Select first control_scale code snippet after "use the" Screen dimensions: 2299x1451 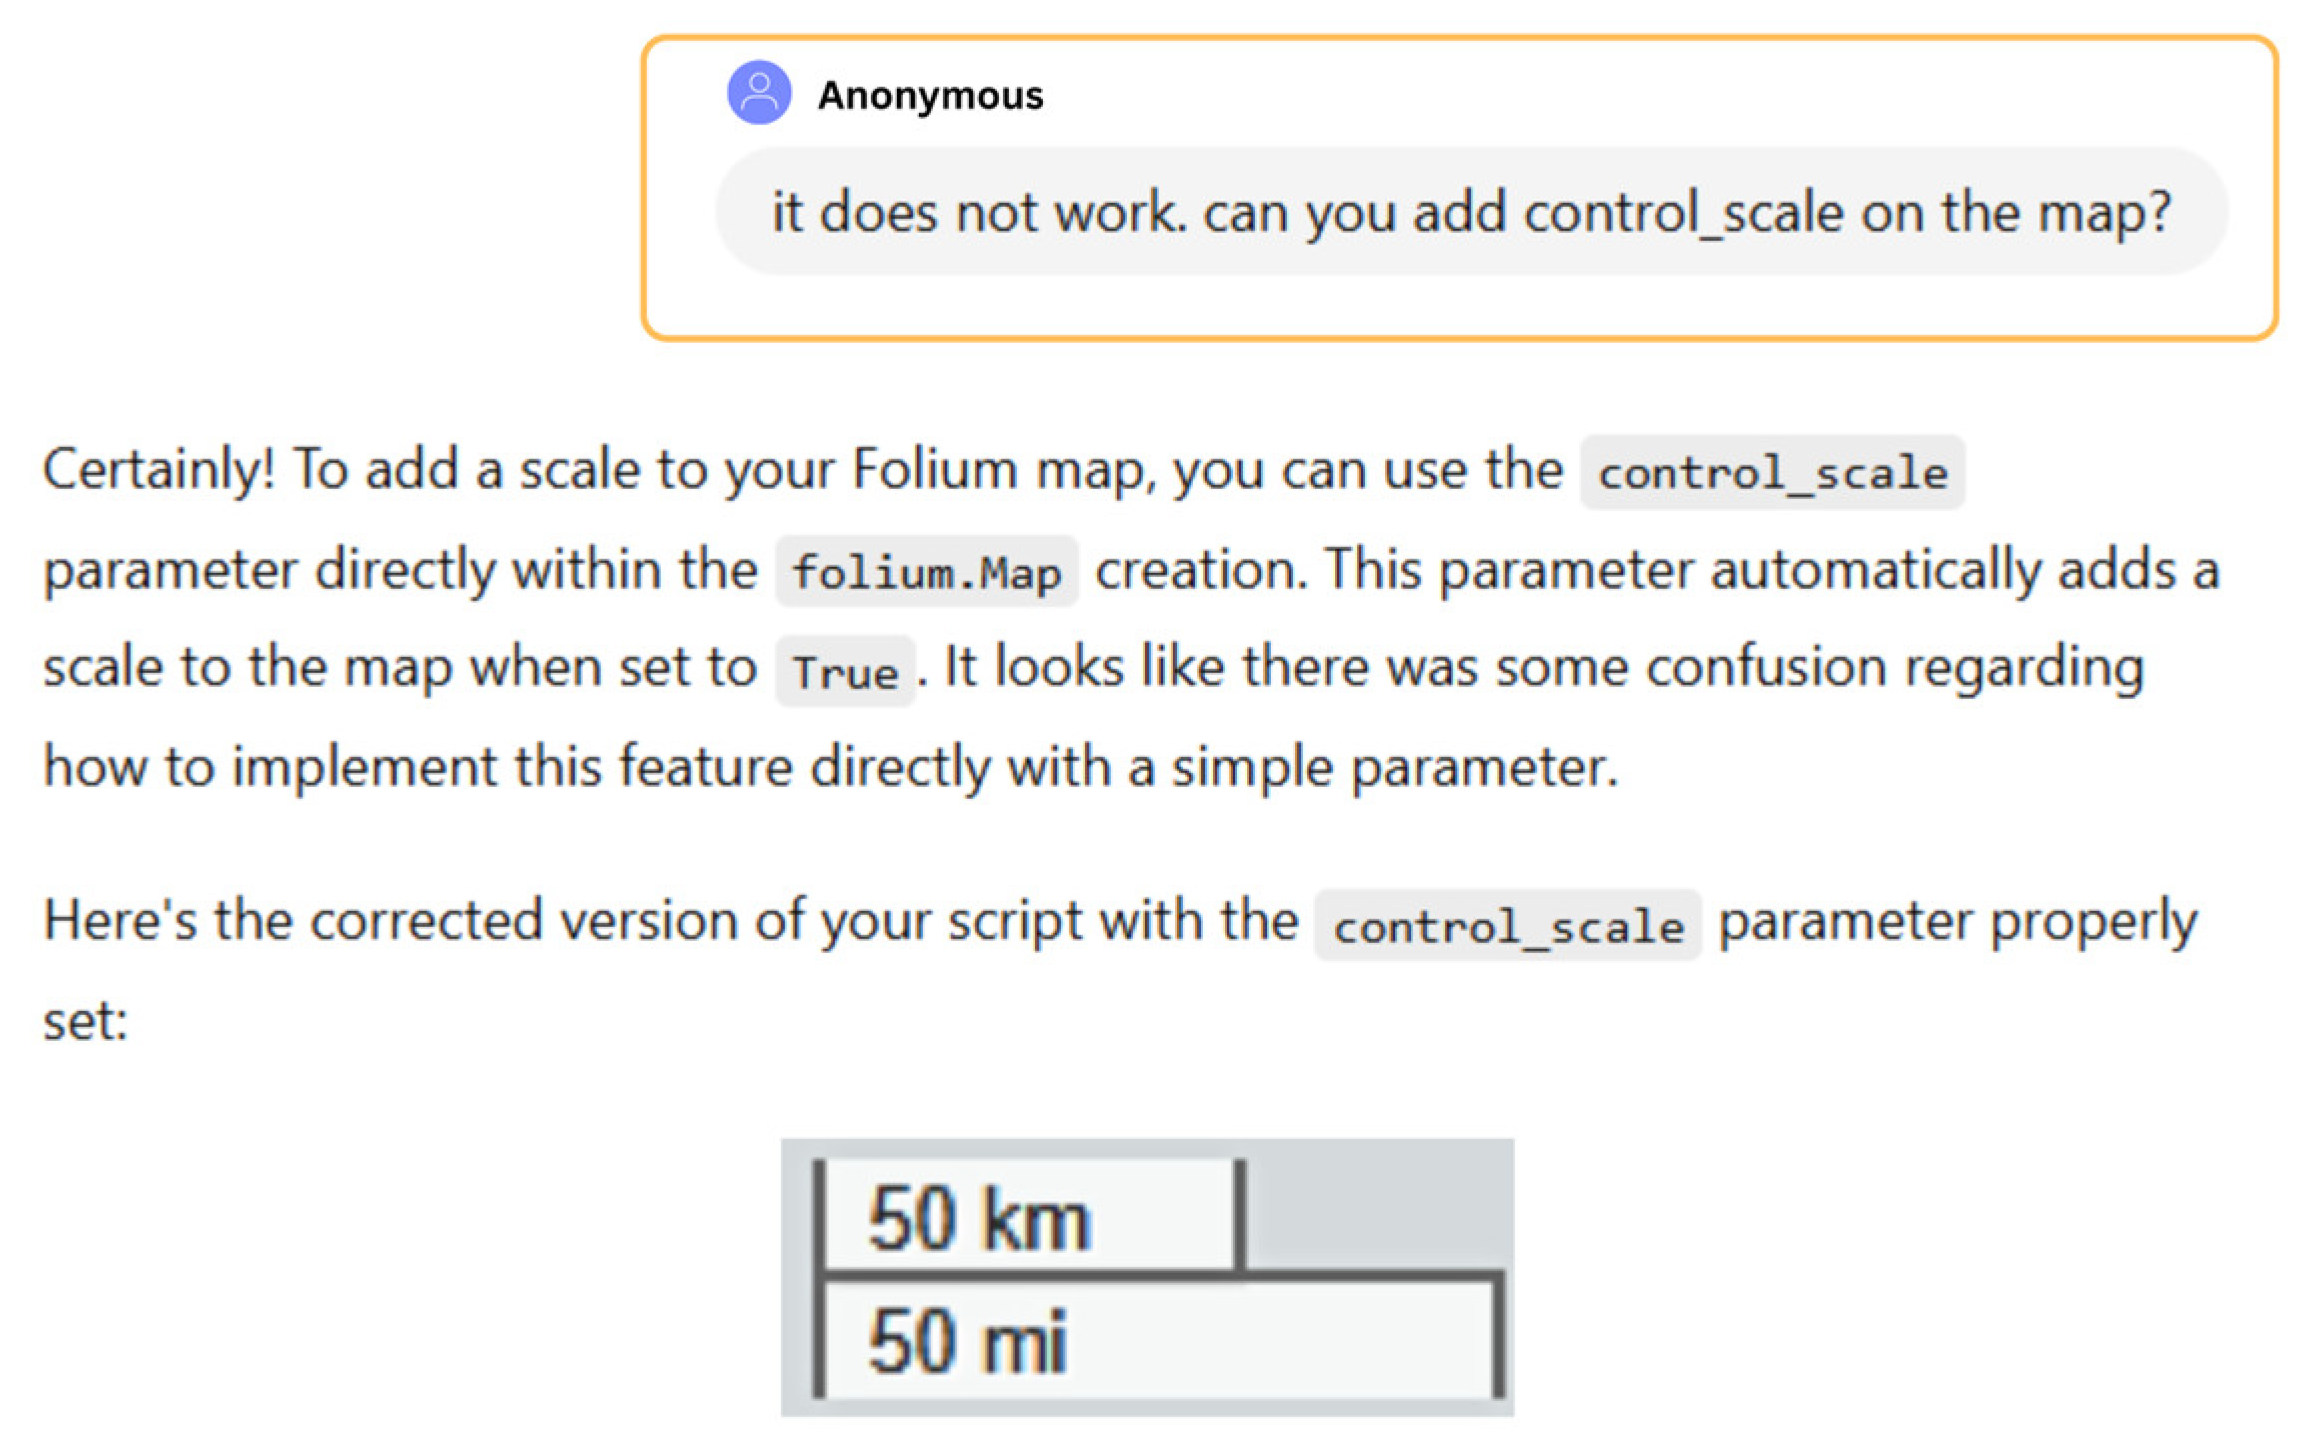click(x=1771, y=473)
